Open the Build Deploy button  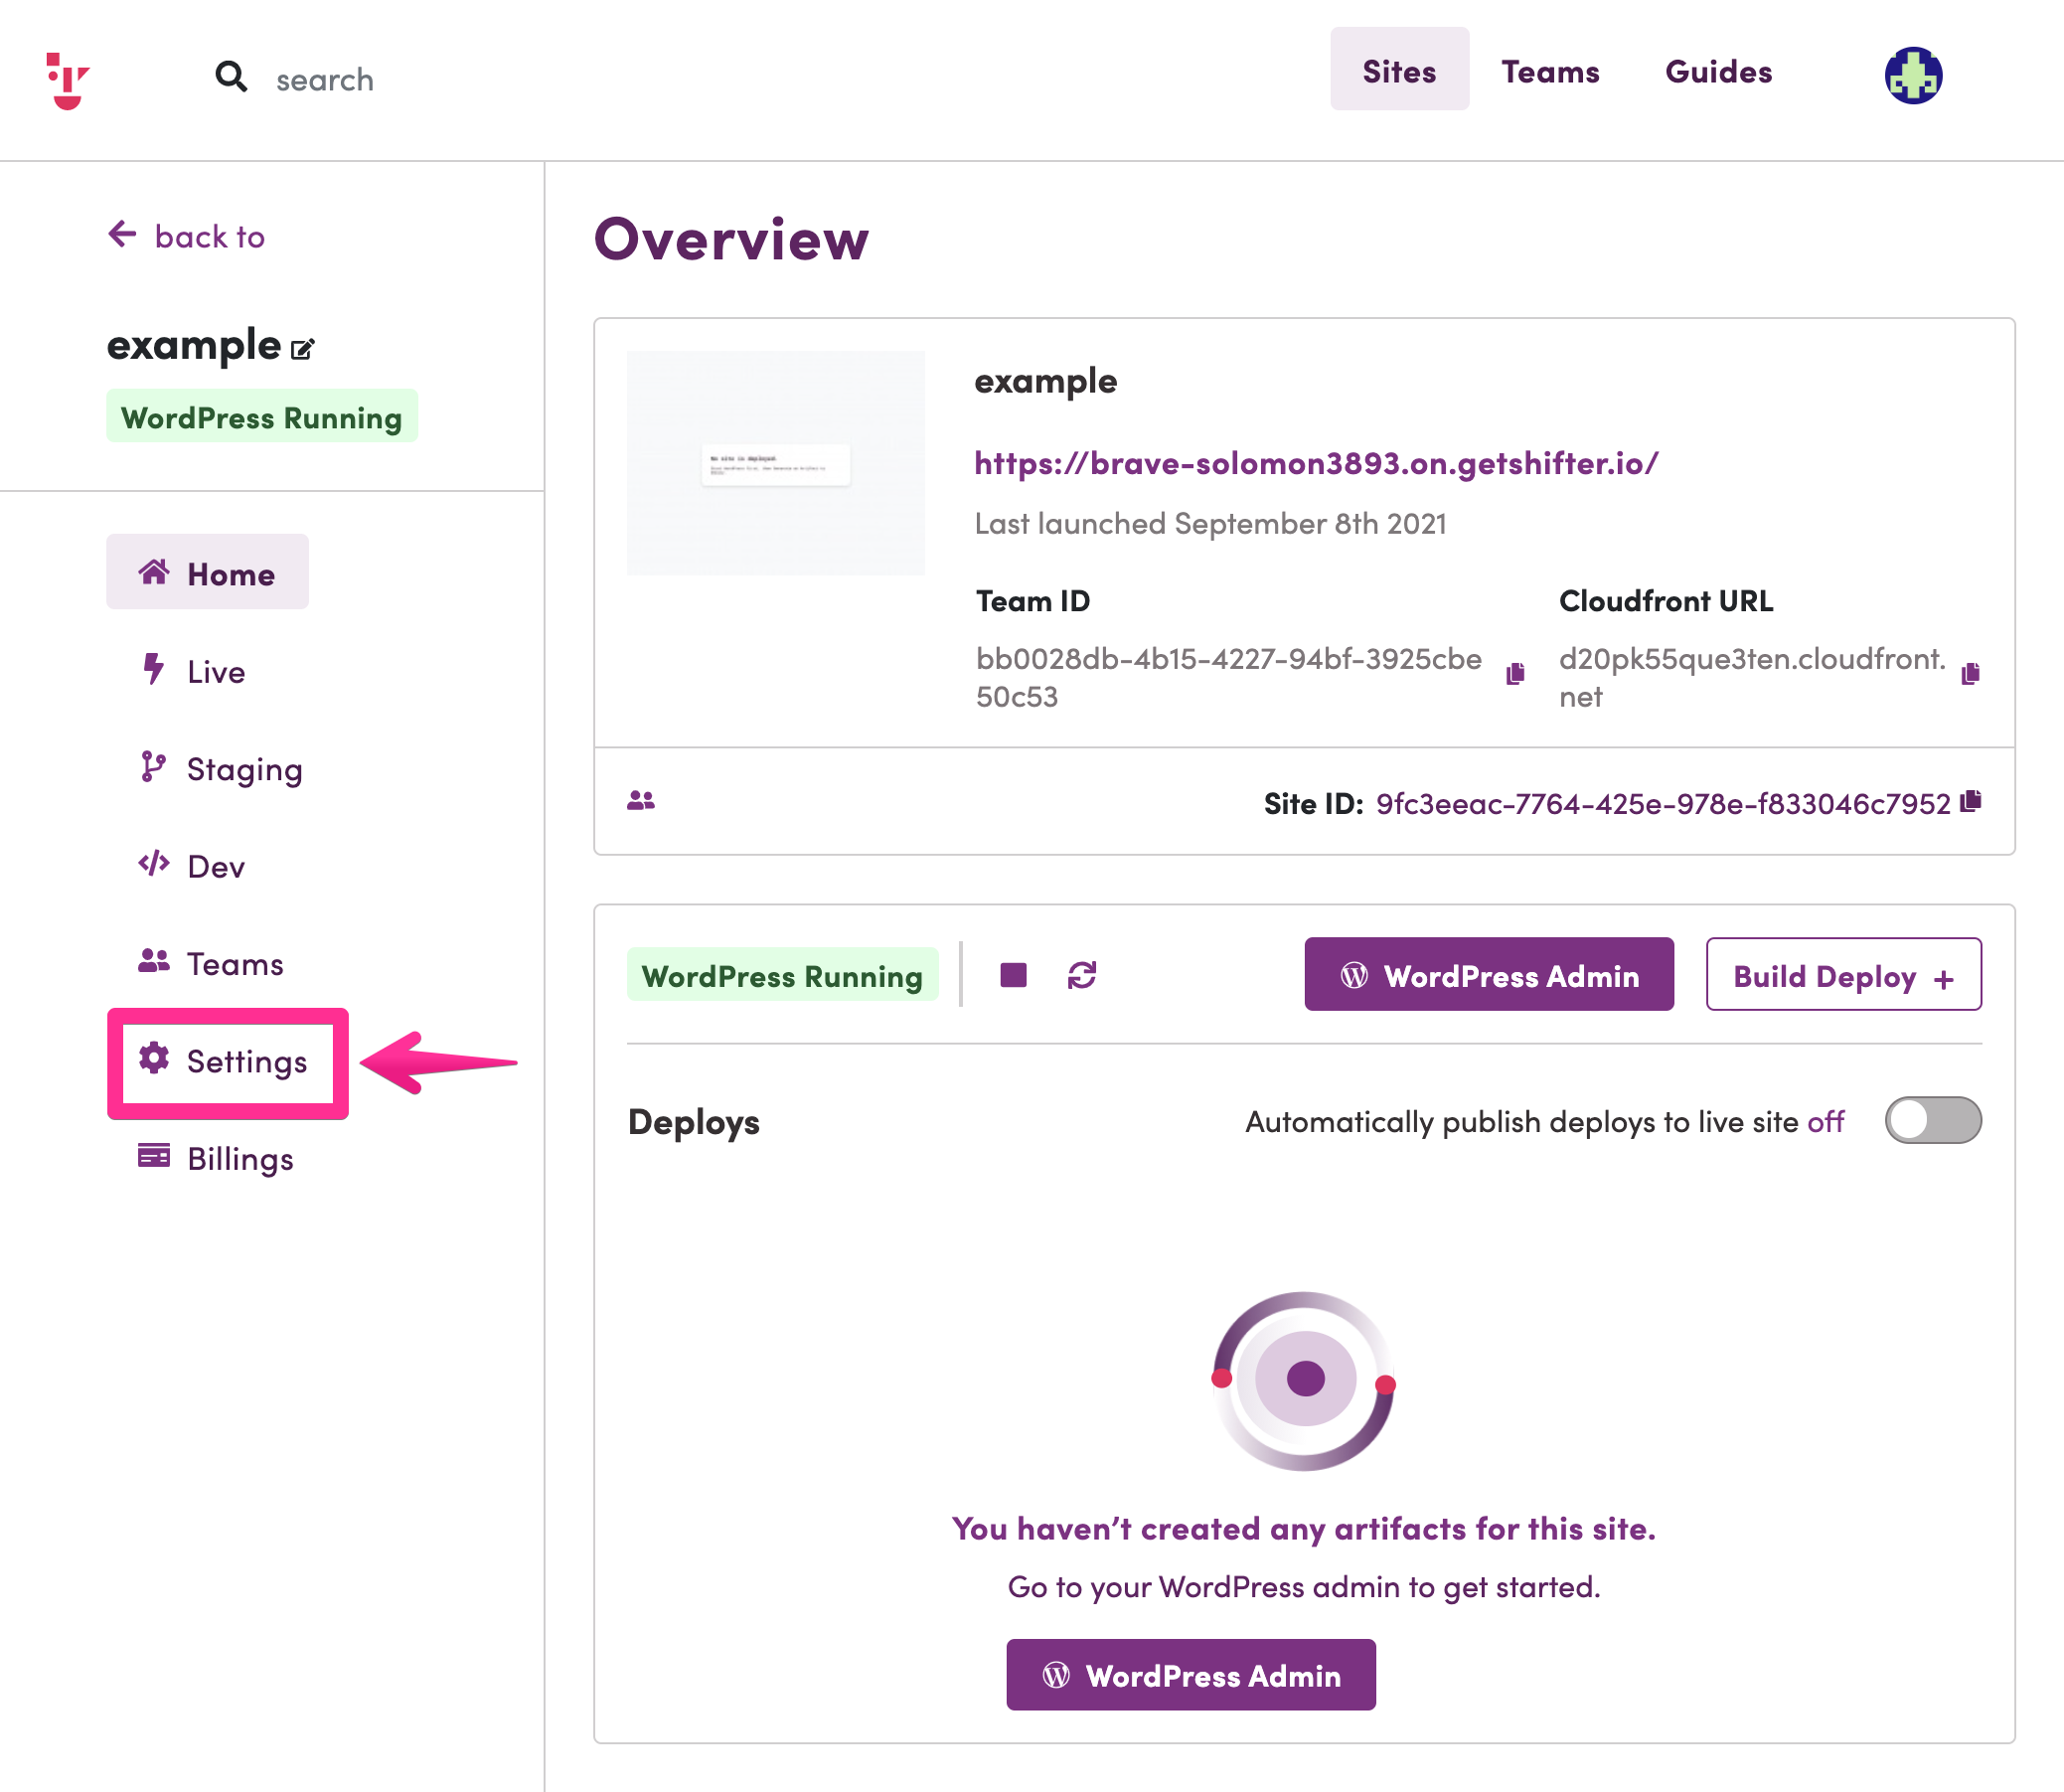(1843, 974)
